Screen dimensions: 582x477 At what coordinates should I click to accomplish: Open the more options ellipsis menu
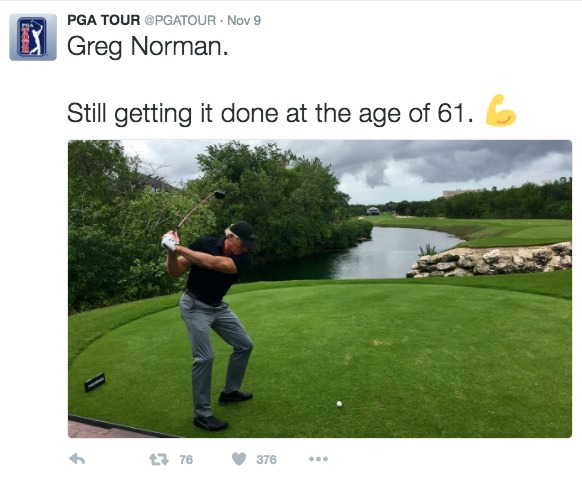pos(318,459)
